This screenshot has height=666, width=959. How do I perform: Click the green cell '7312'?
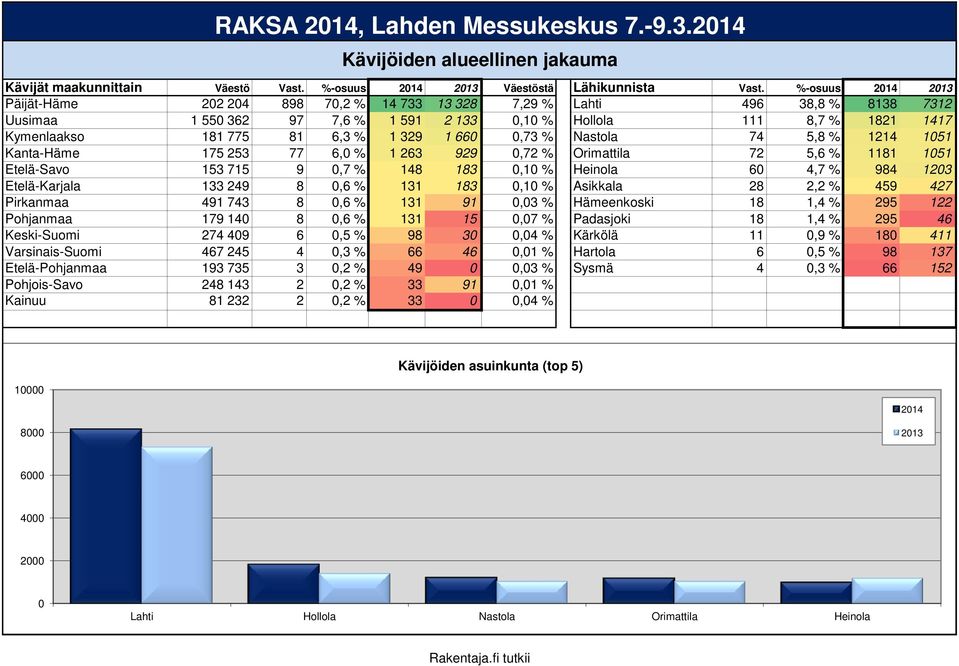(927, 104)
